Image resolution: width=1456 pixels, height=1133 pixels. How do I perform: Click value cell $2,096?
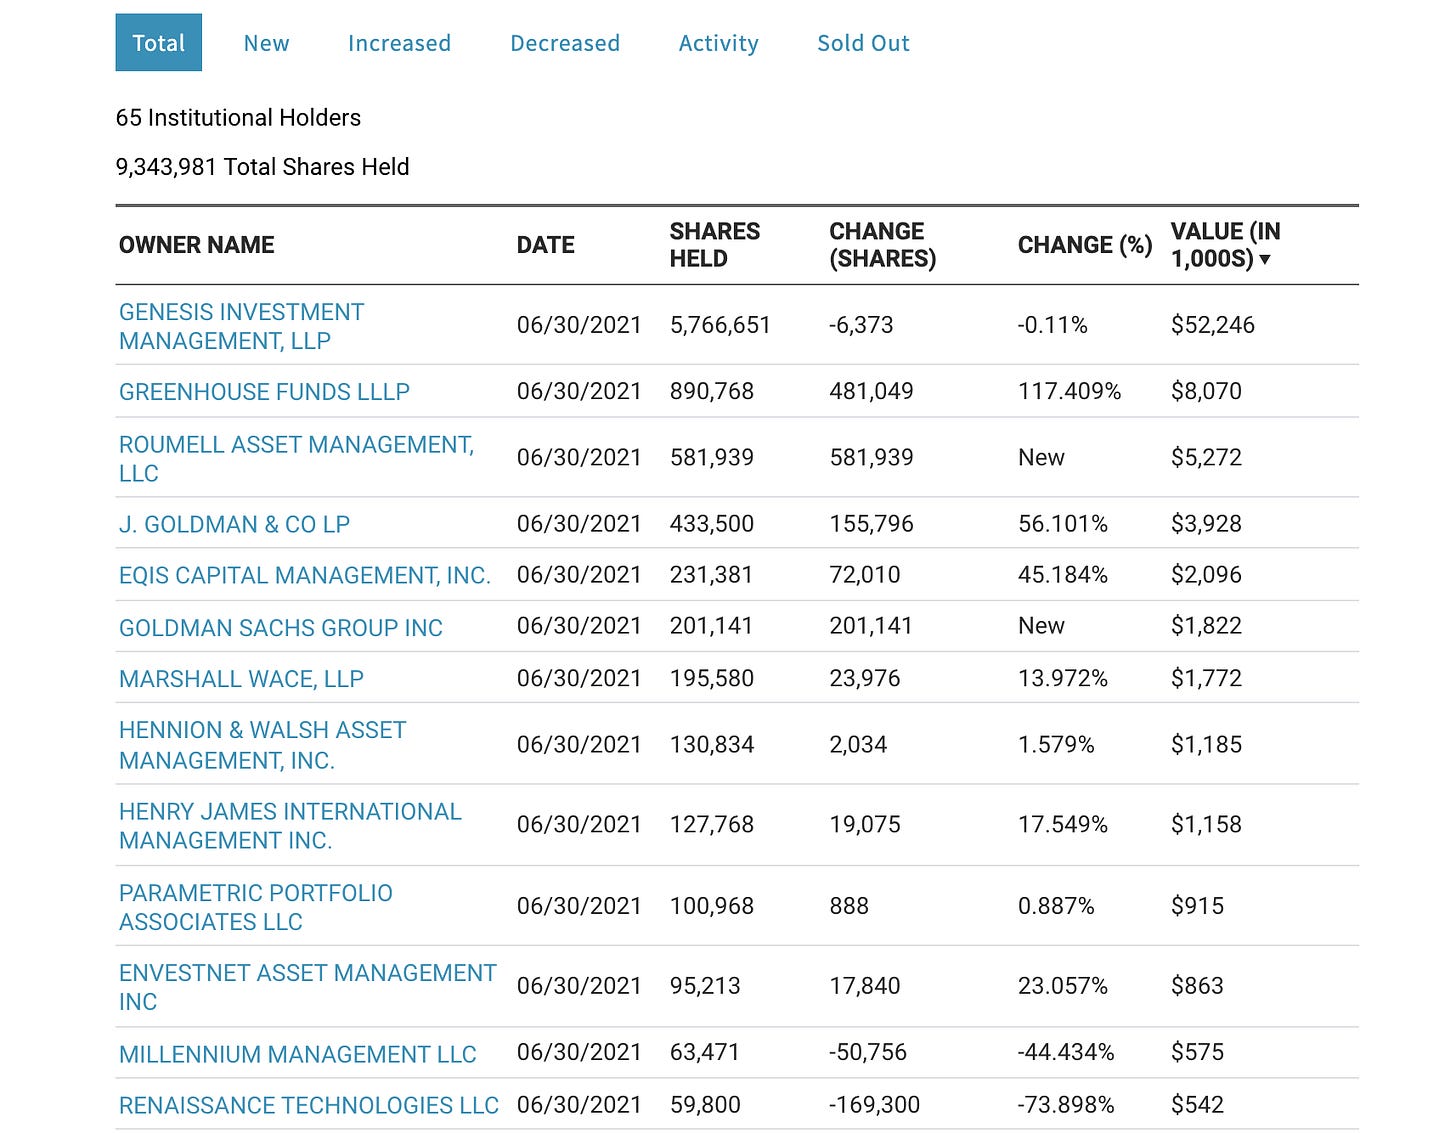click(x=1206, y=575)
